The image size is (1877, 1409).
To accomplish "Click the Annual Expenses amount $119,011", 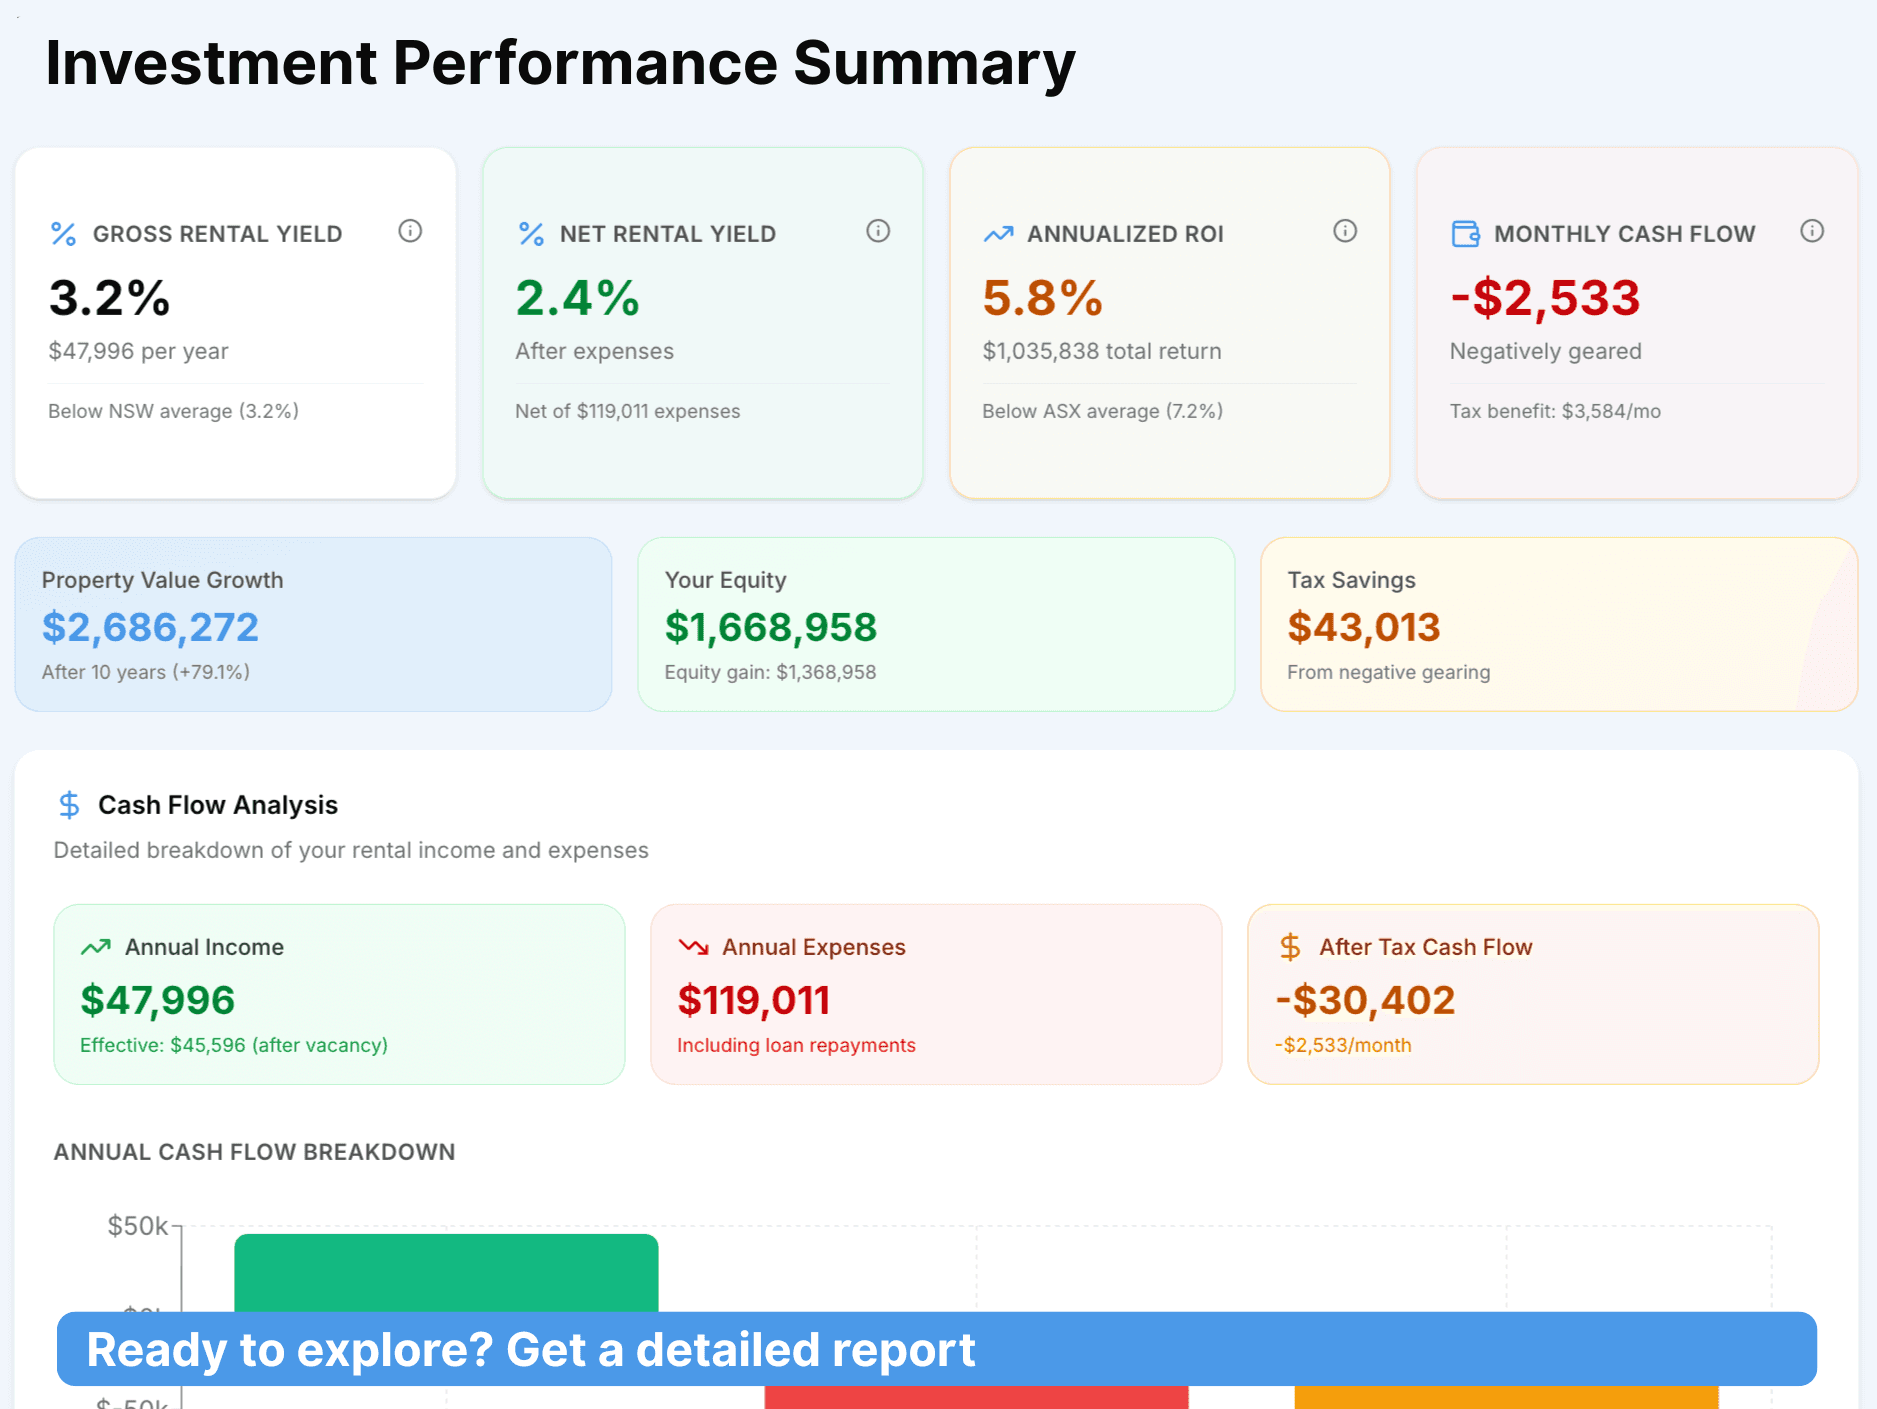I will click(x=754, y=1000).
